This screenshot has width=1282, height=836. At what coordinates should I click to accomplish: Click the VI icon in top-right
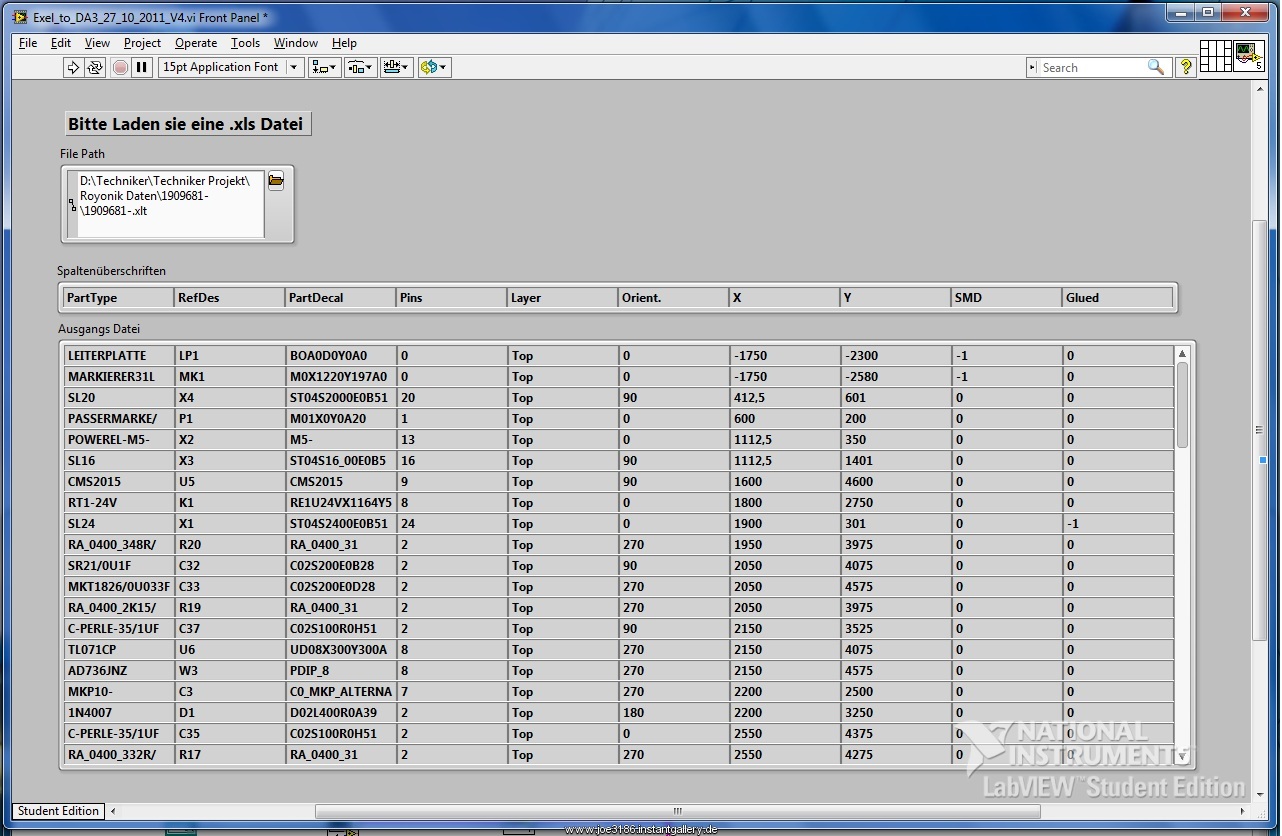point(1248,56)
